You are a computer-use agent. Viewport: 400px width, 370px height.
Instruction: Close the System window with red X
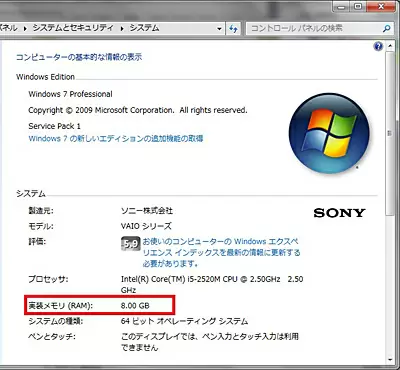point(381,6)
